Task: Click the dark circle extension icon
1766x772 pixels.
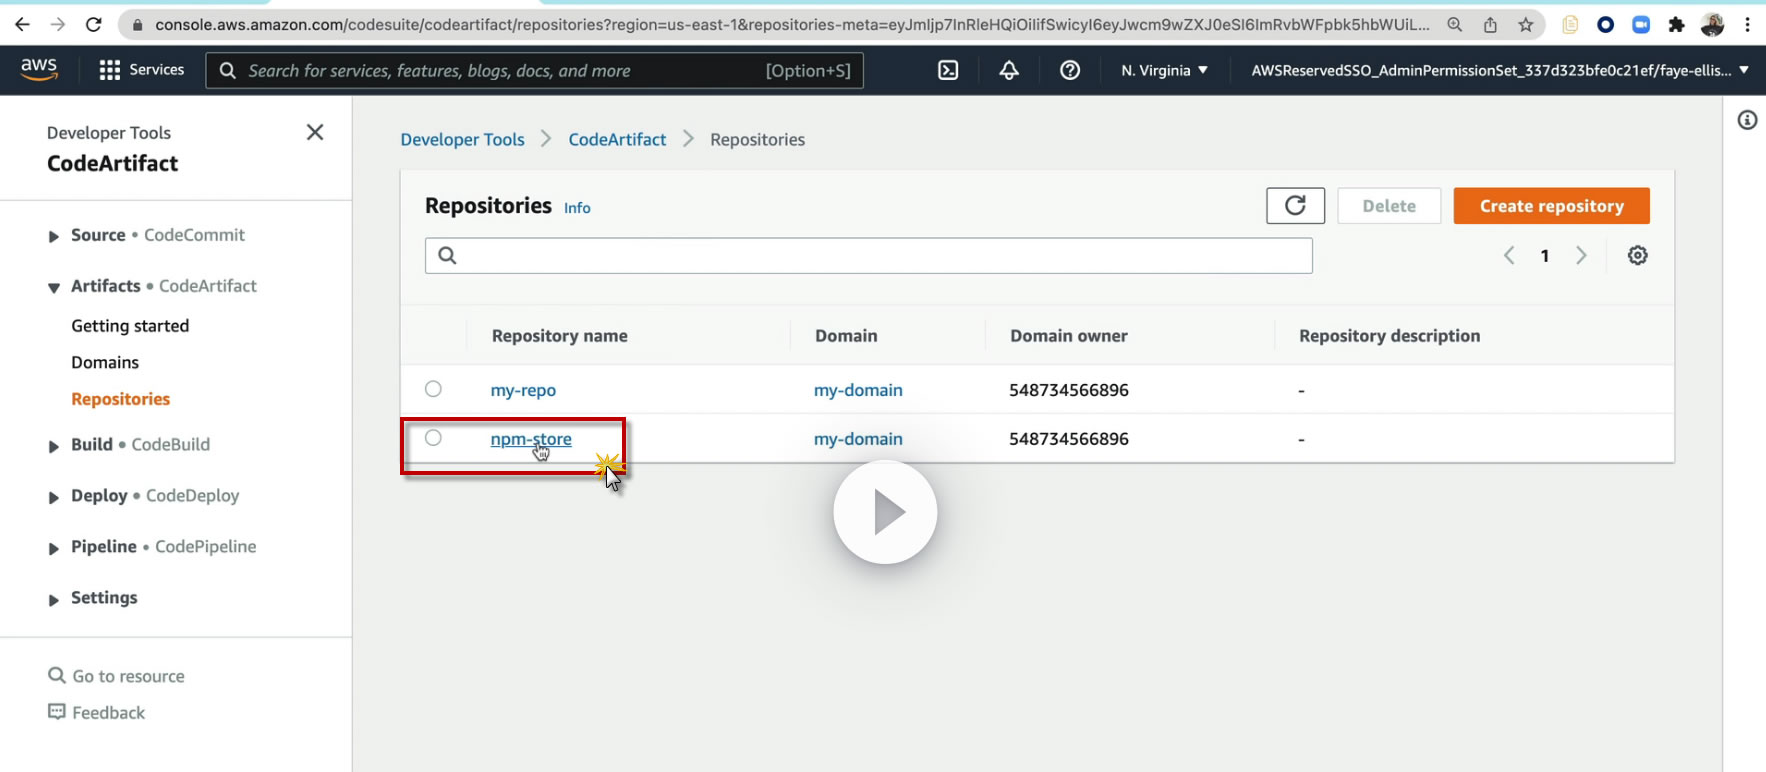Action: [1606, 25]
